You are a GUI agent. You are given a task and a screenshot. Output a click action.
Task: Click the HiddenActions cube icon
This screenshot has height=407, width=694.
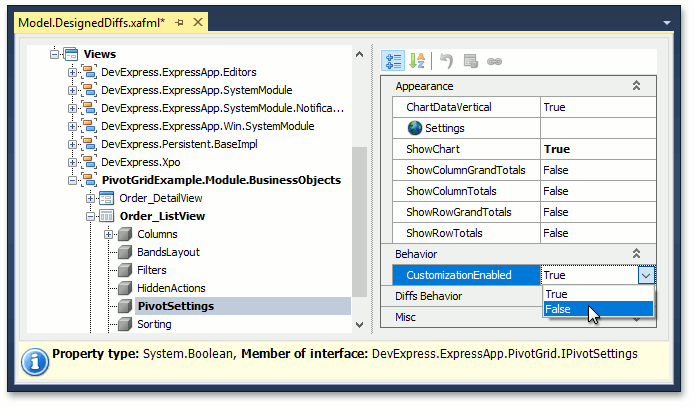click(125, 288)
